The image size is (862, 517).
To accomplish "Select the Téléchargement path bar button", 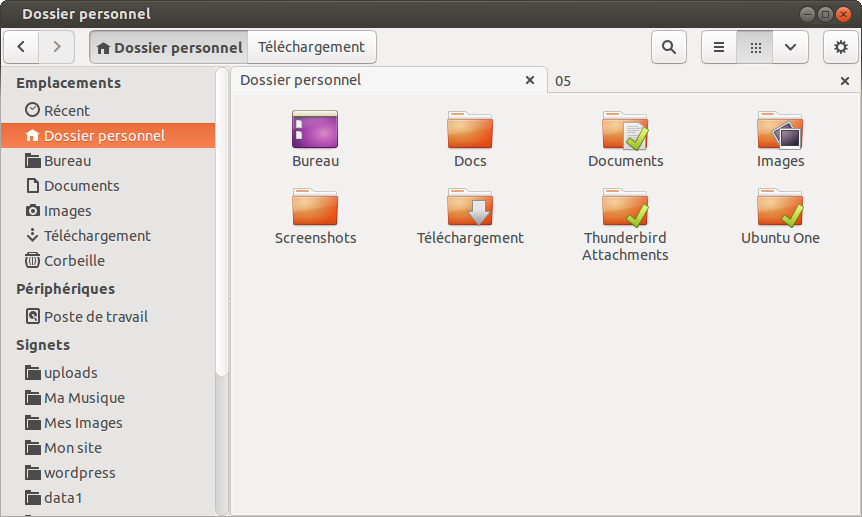I will pyautogui.click(x=312, y=47).
